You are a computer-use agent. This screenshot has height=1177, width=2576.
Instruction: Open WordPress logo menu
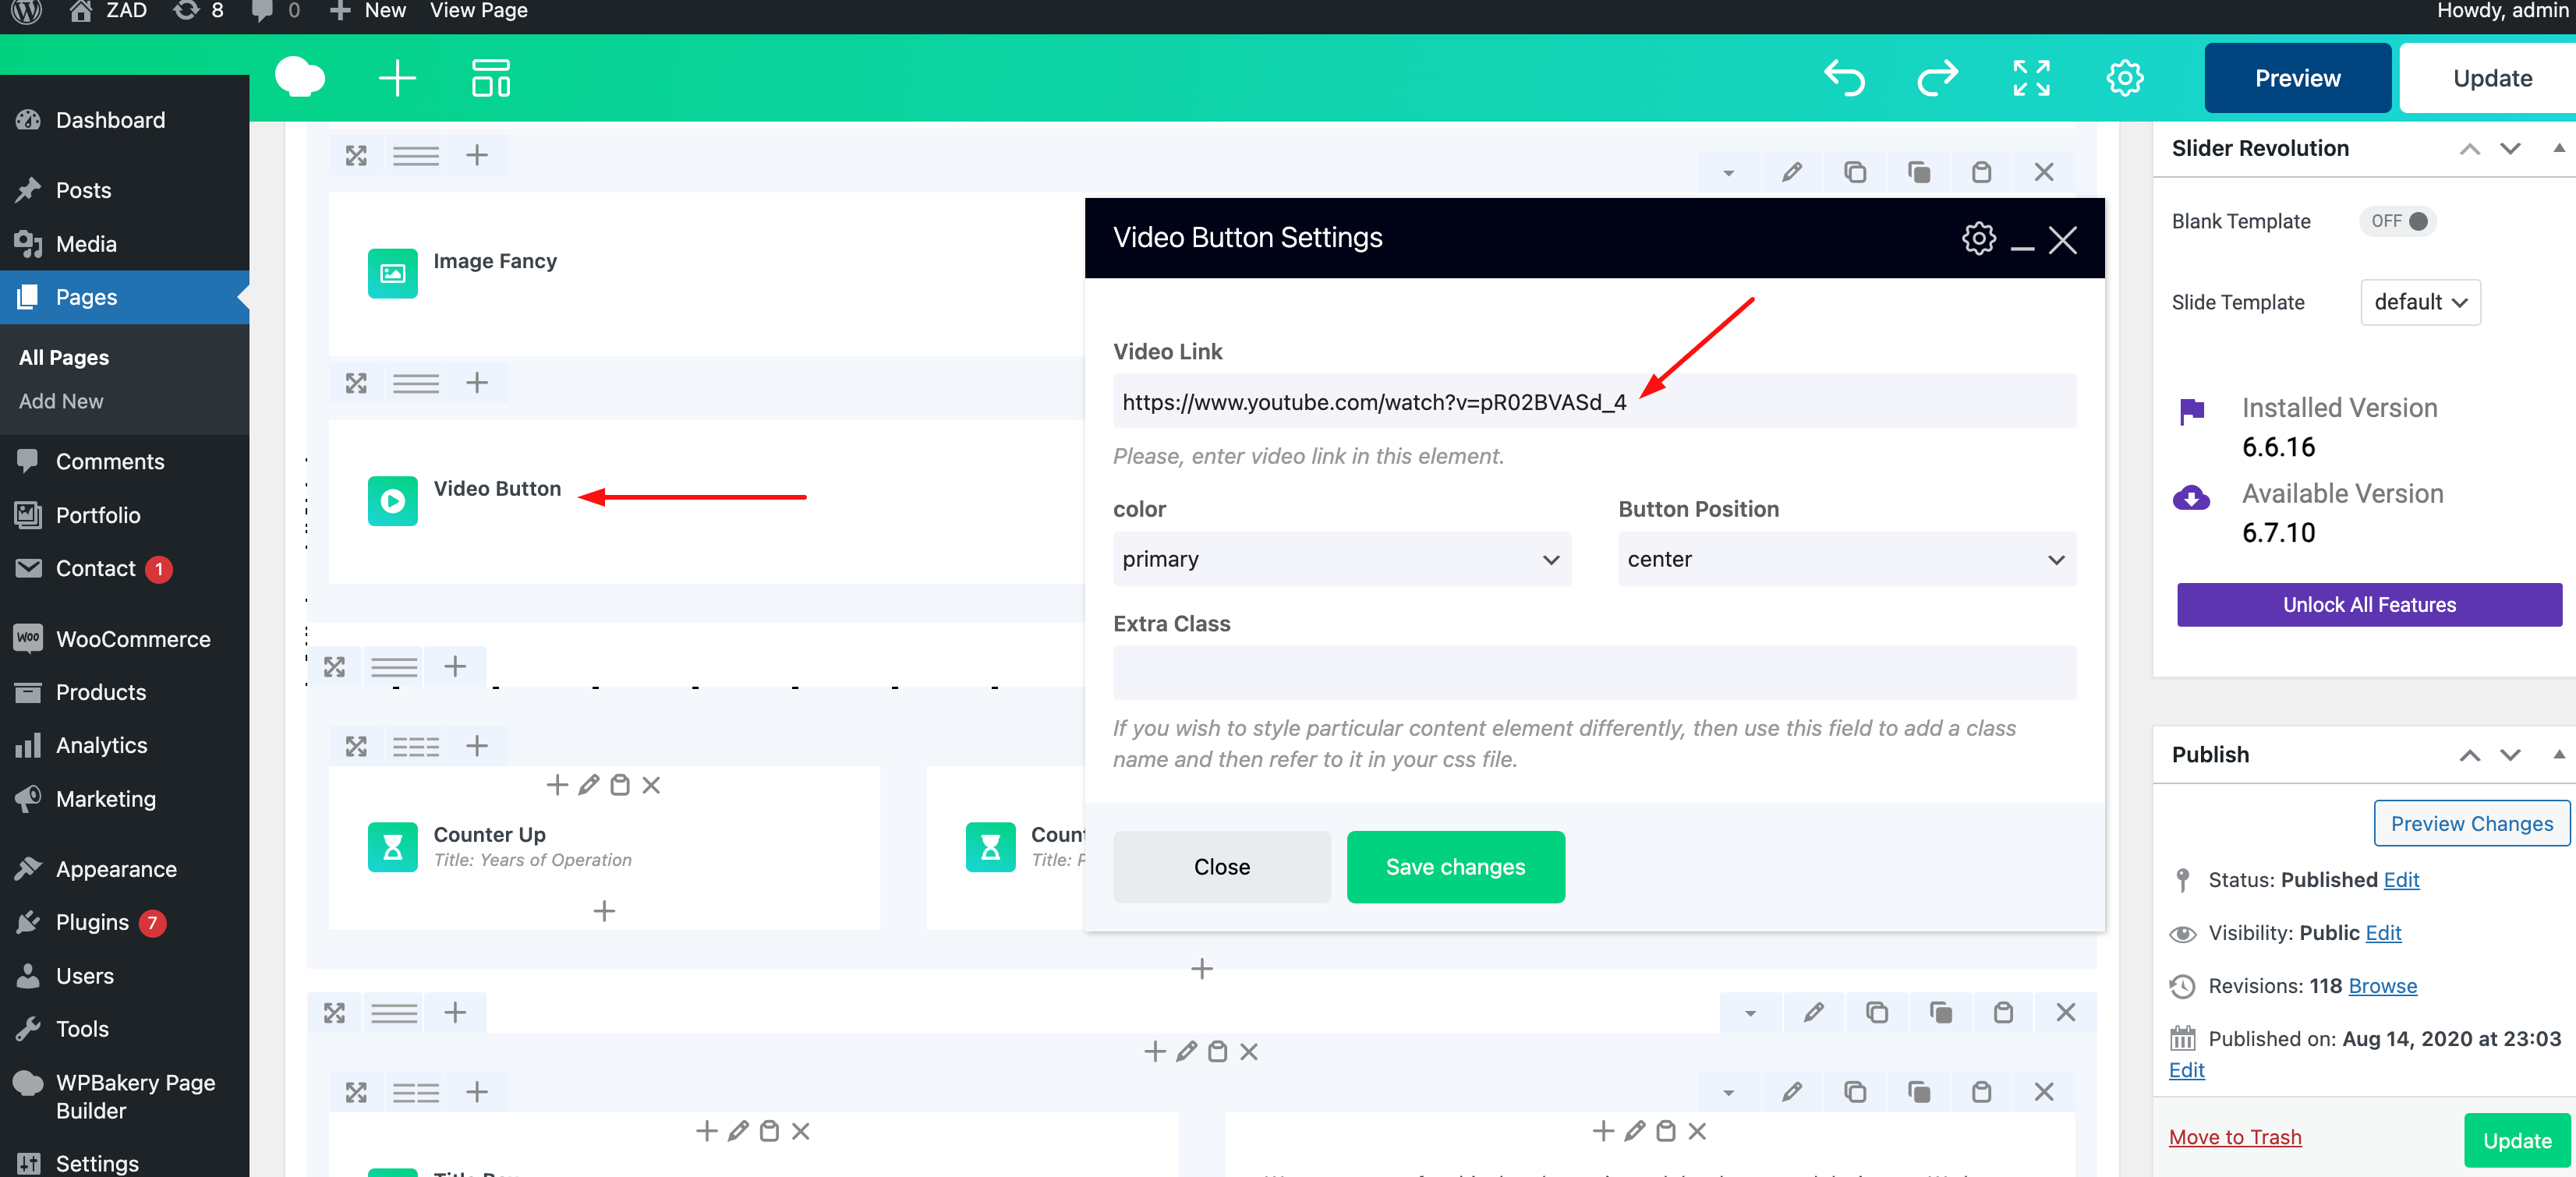[26, 11]
